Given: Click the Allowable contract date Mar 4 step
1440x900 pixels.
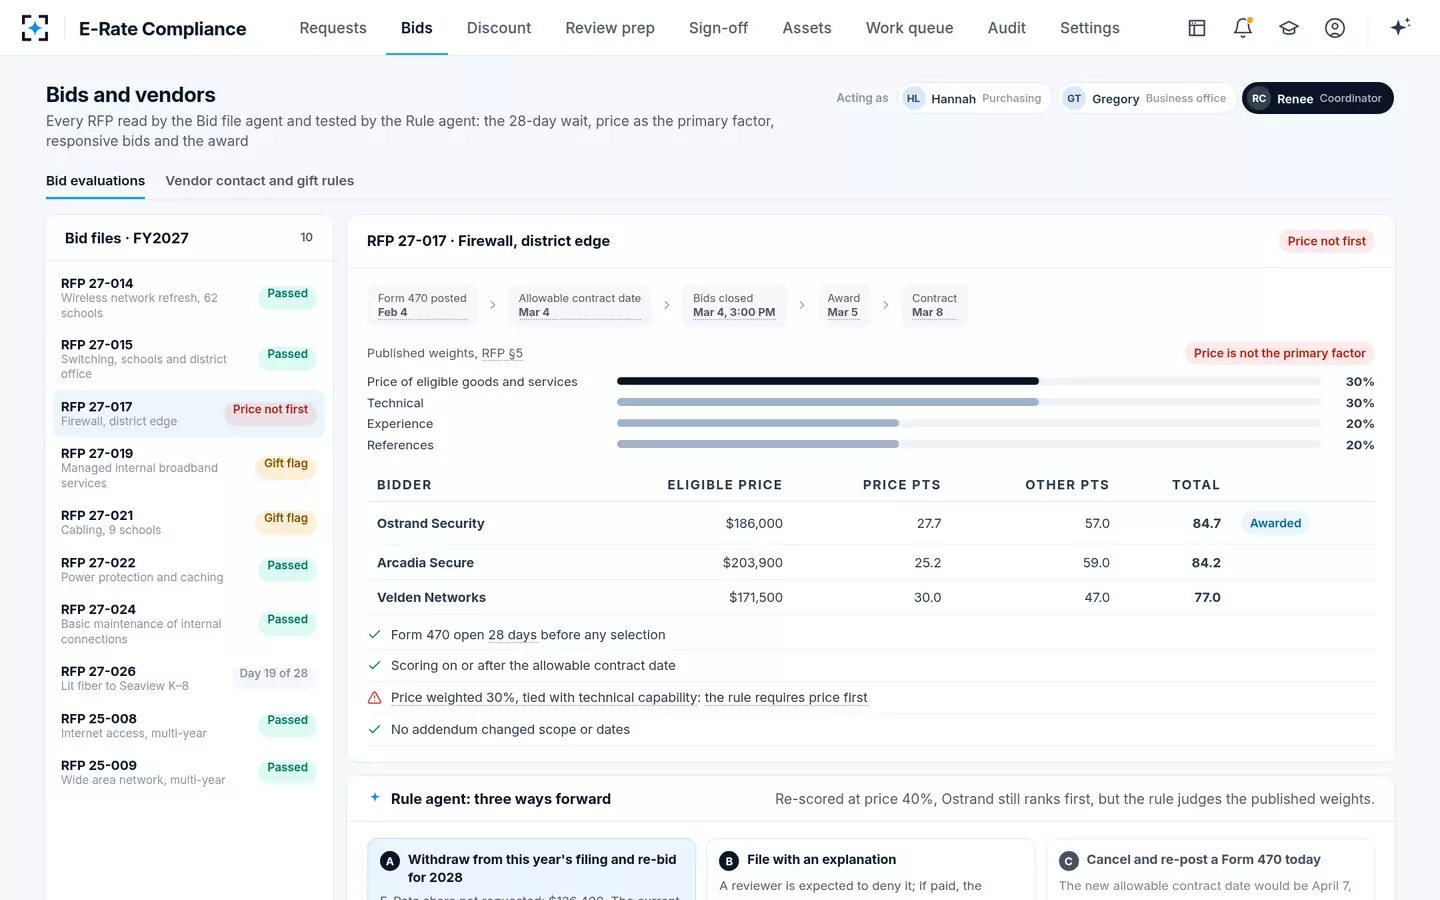Looking at the screenshot, I should (x=580, y=305).
